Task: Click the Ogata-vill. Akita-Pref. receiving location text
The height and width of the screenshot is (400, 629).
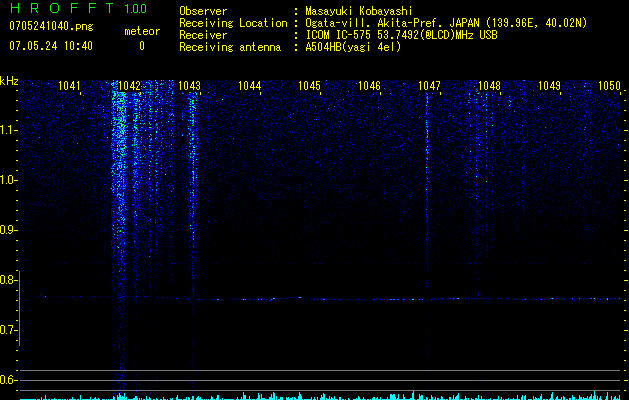Action: coord(446,23)
